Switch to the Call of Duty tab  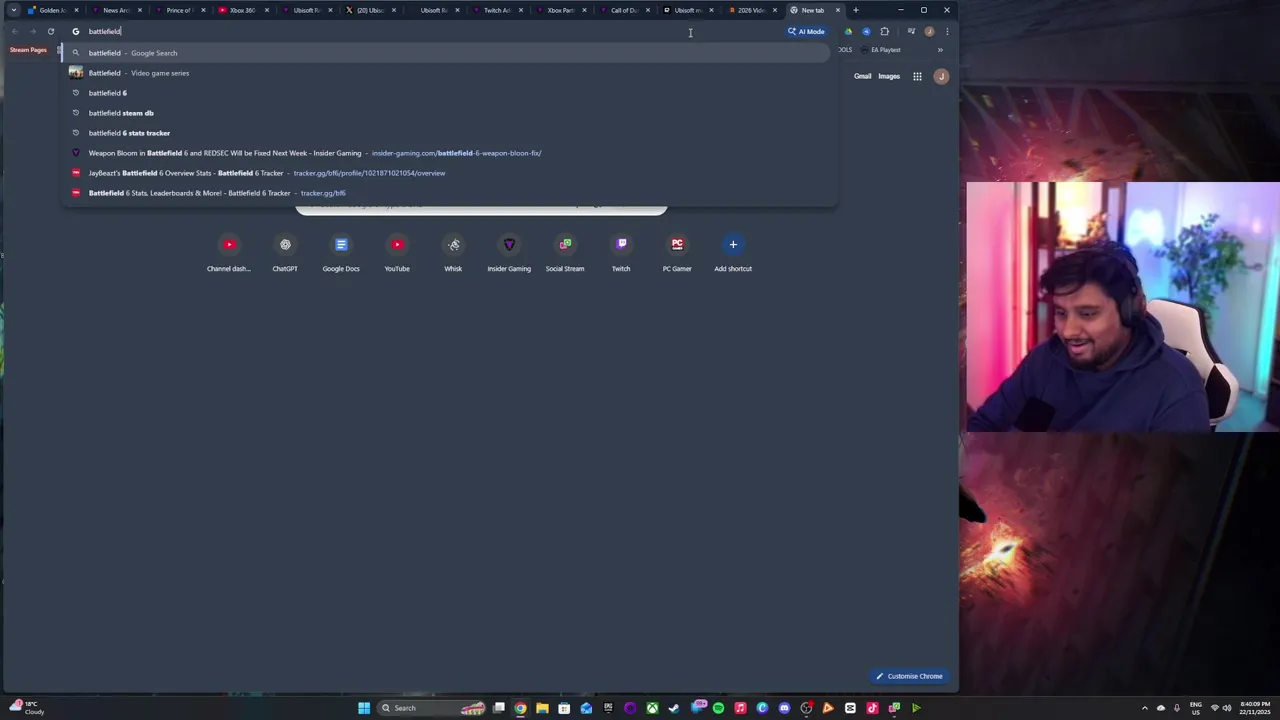624,10
